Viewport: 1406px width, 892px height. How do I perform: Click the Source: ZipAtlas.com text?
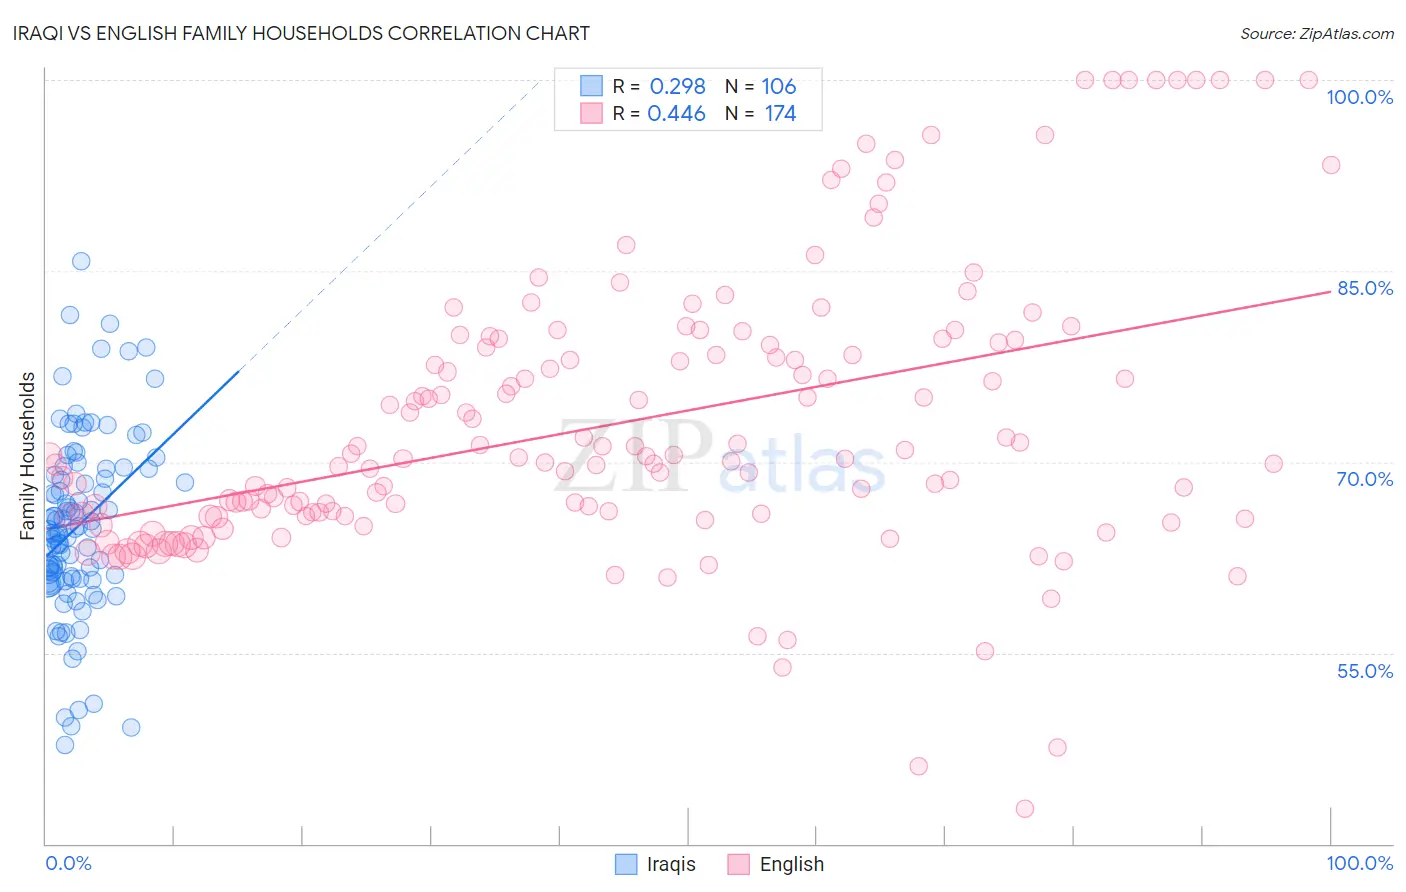click(1317, 33)
